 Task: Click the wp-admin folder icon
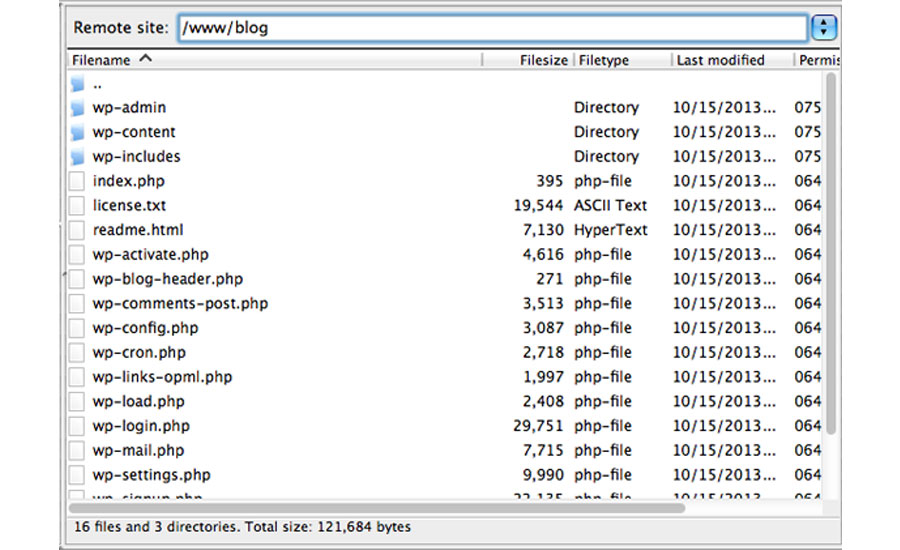pos(77,107)
